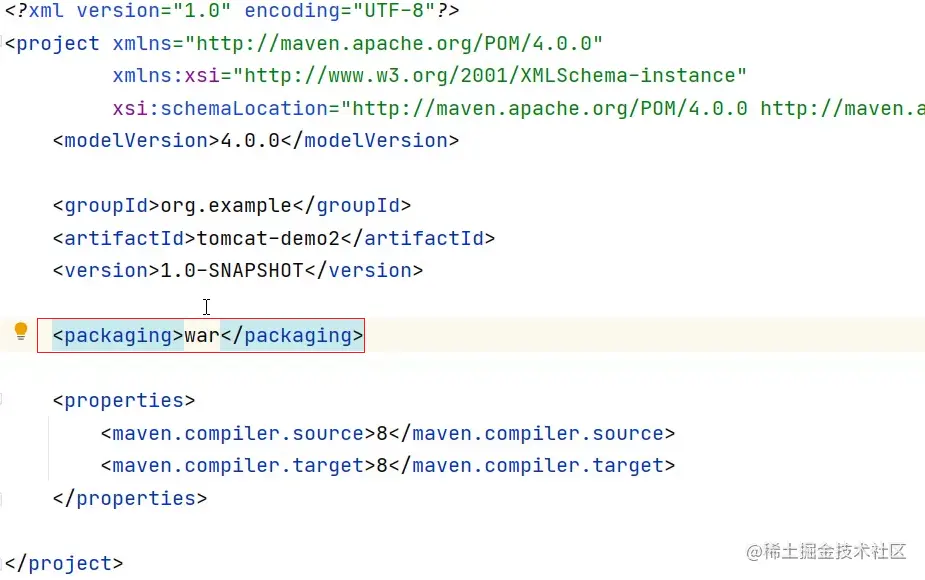This screenshot has width=925, height=580.
Task: Click the xsi:schemaLocation attribute line
Action: click(519, 109)
